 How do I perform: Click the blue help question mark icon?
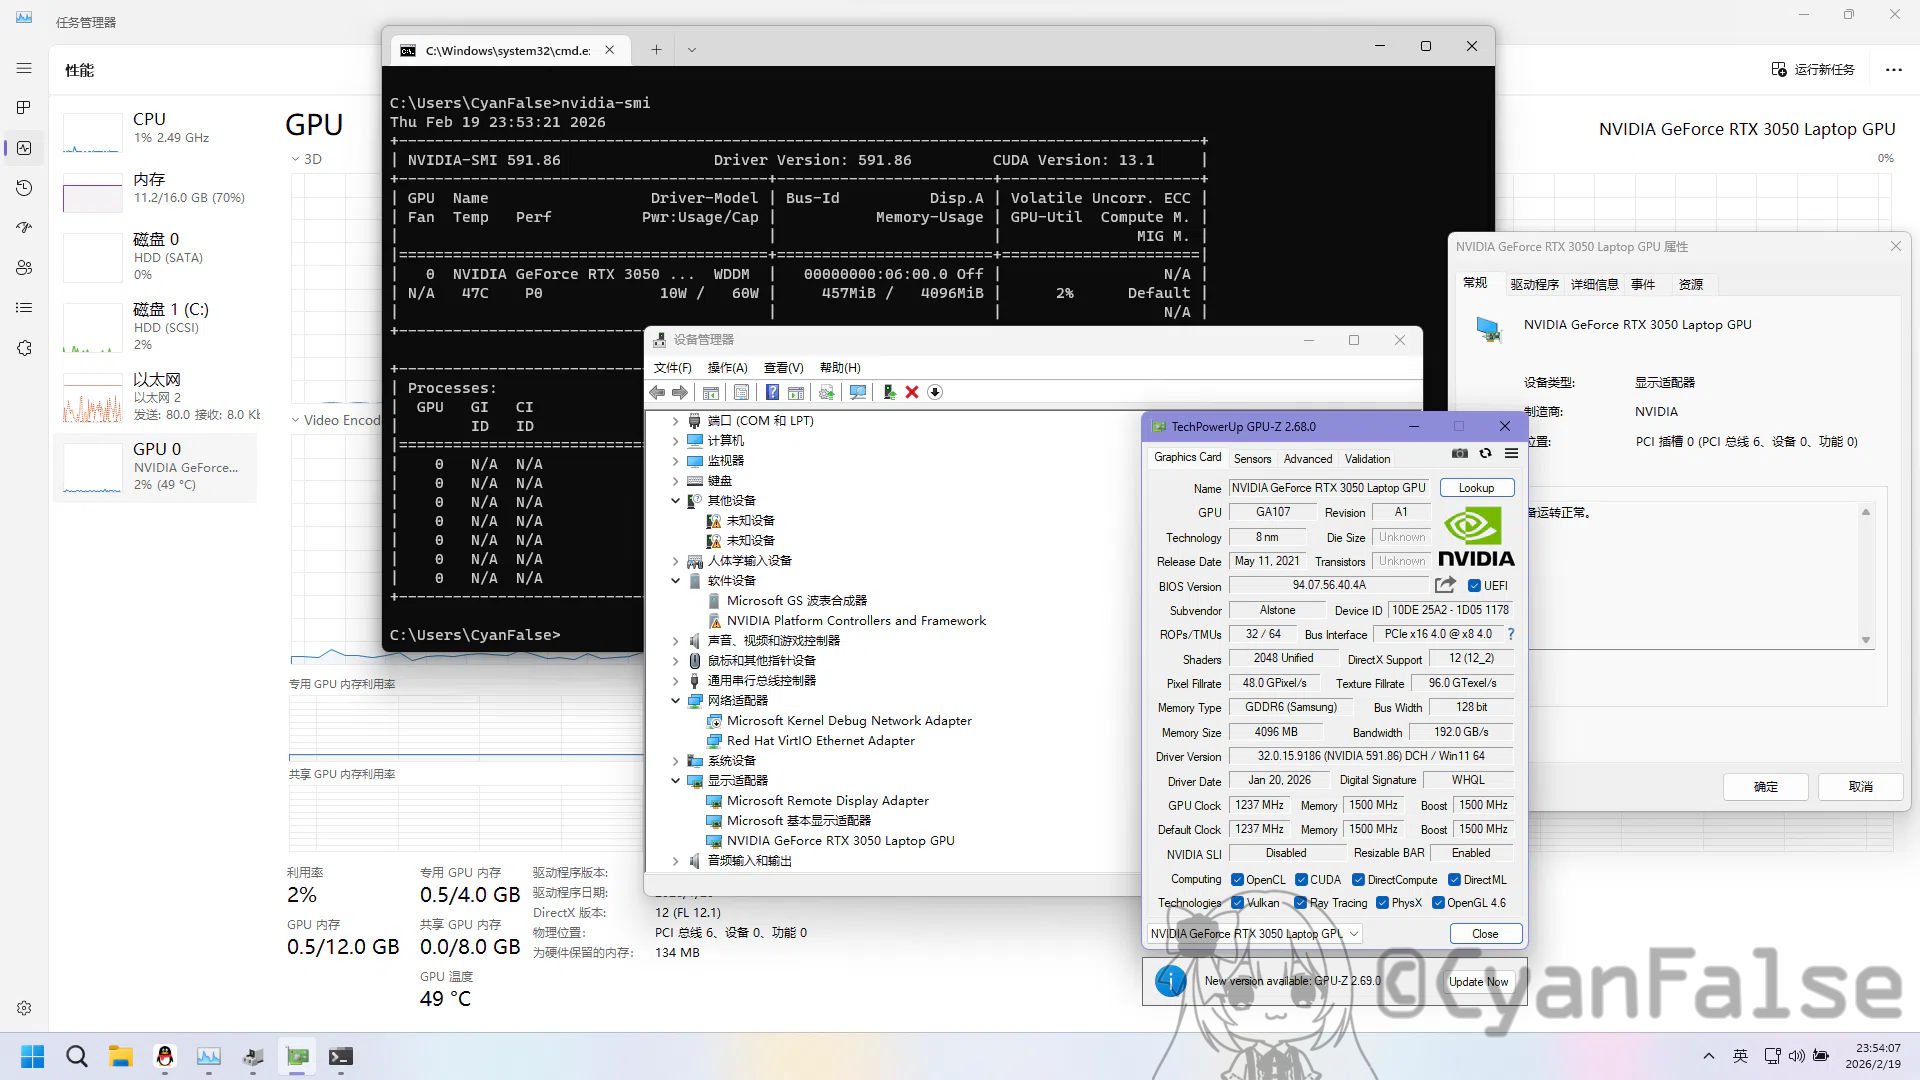(x=772, y=392)
